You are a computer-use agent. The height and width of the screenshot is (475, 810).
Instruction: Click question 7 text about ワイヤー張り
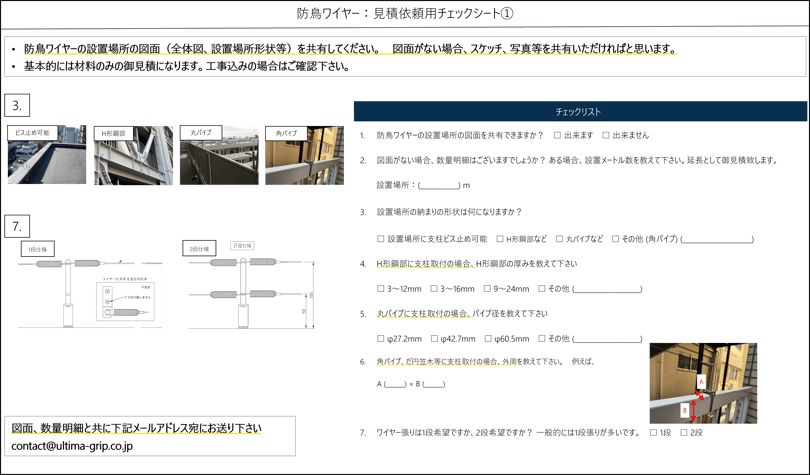point(508,433)
